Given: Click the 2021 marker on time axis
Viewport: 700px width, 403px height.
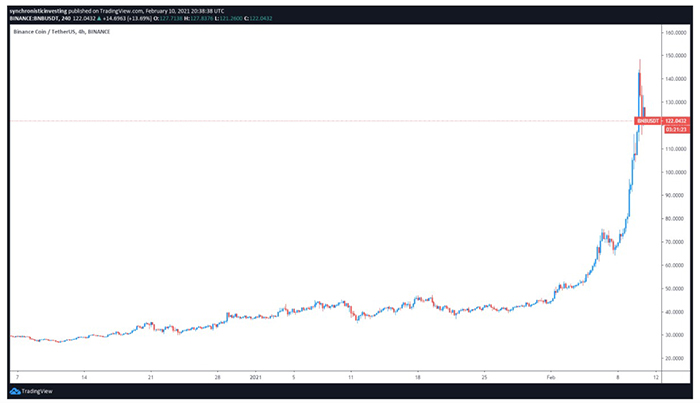Looking at the screenshot, I should tap(254, 378).
